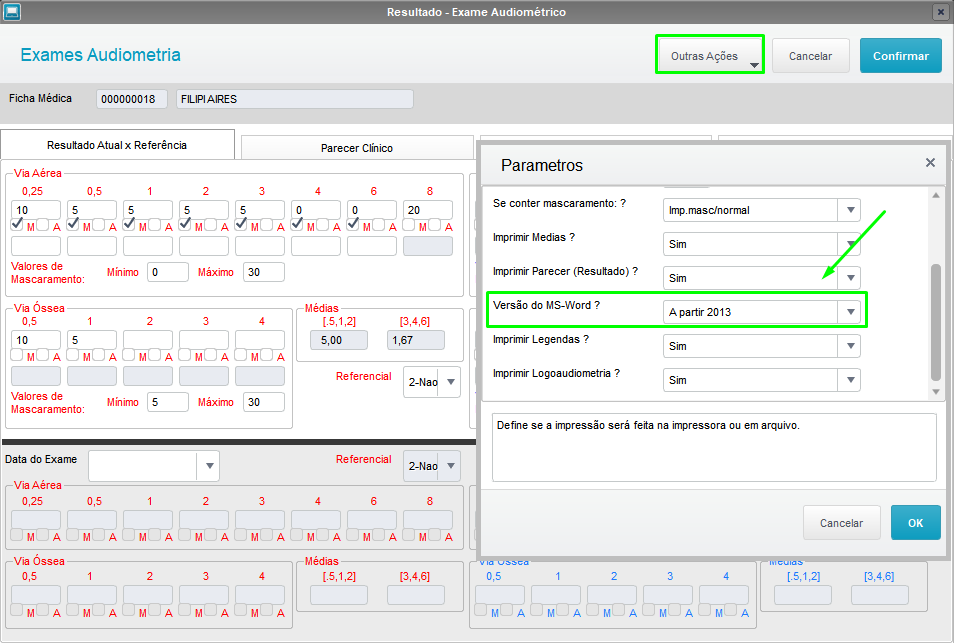954x643 pixels.
Task: Close the Parametros dialog with X
Action: 930,162
